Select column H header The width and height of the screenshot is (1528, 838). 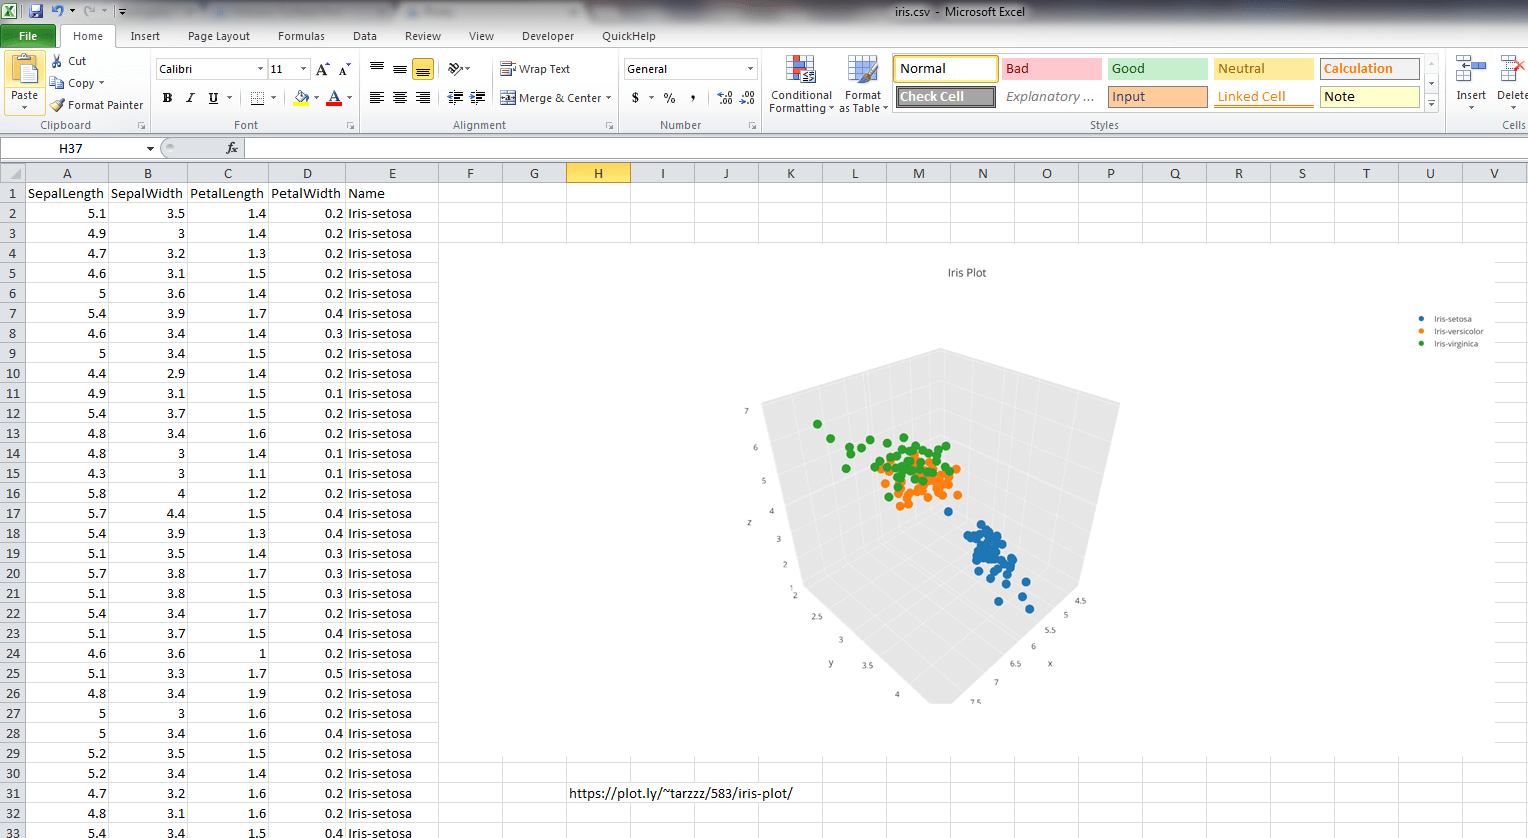pos(598,173)
